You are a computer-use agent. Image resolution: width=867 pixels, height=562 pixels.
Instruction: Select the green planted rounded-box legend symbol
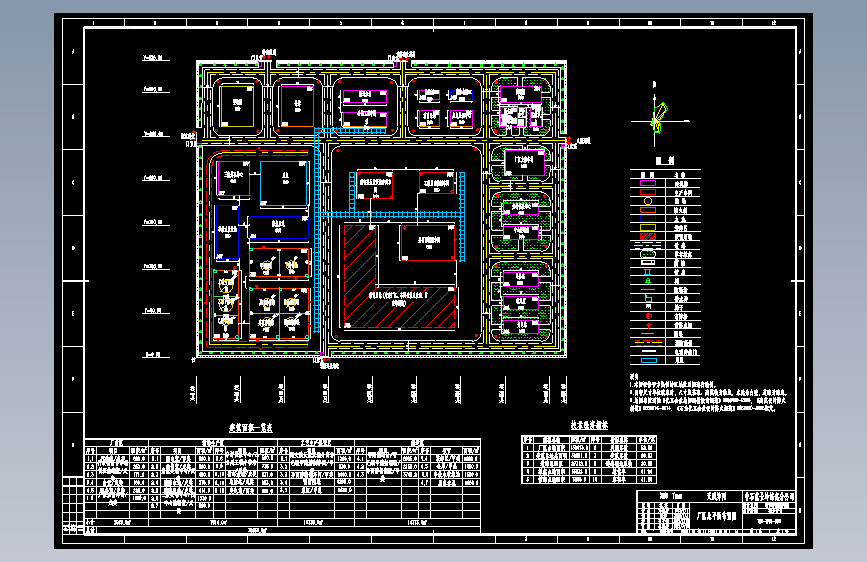tap(648, 254)
